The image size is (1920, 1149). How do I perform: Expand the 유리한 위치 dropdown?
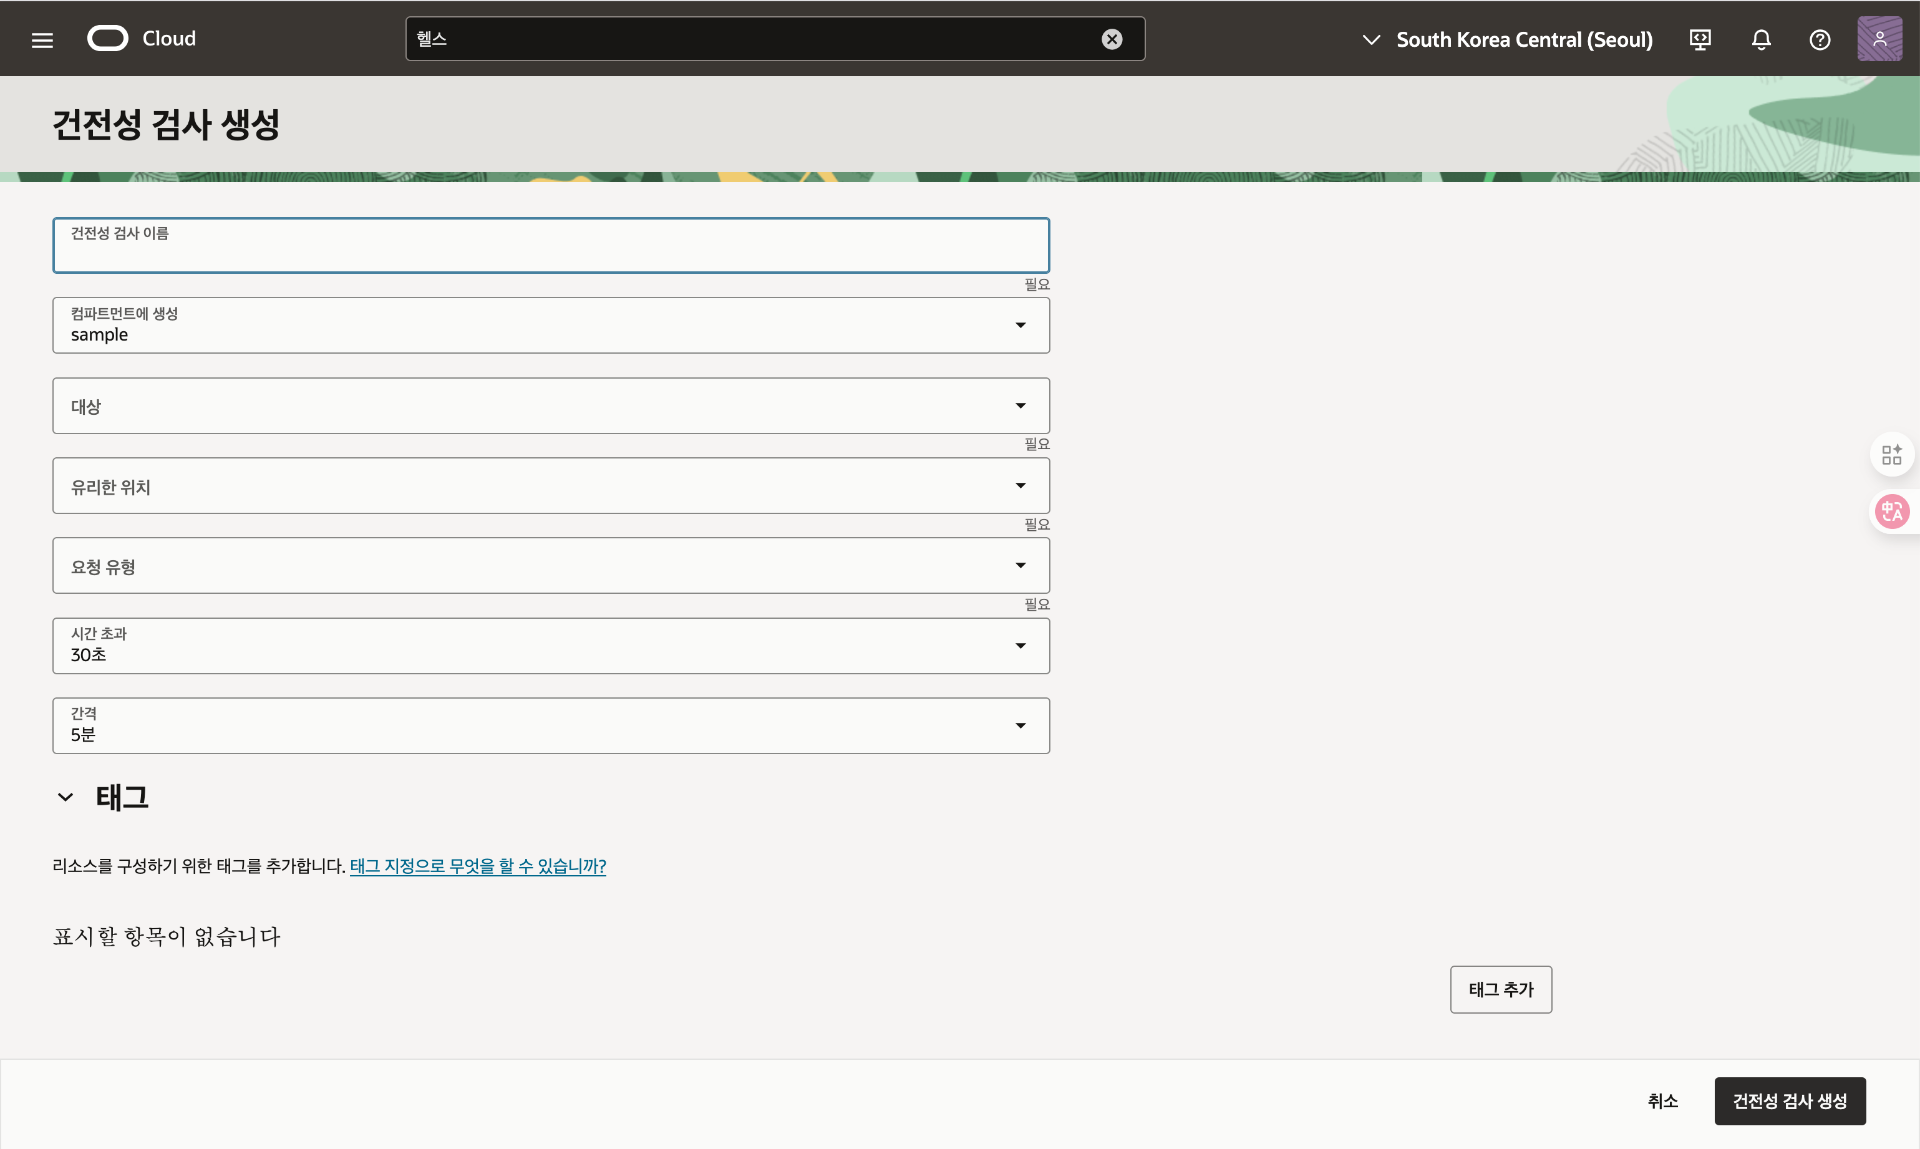550,486
